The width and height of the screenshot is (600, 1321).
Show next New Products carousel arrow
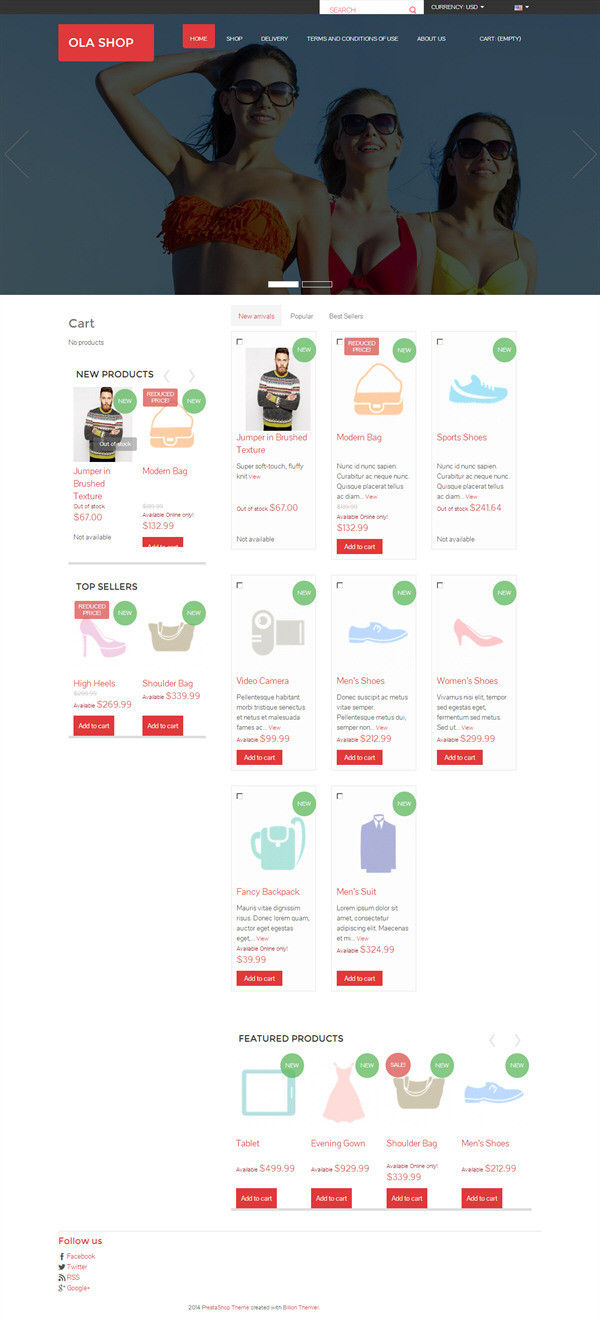[192, 376]
